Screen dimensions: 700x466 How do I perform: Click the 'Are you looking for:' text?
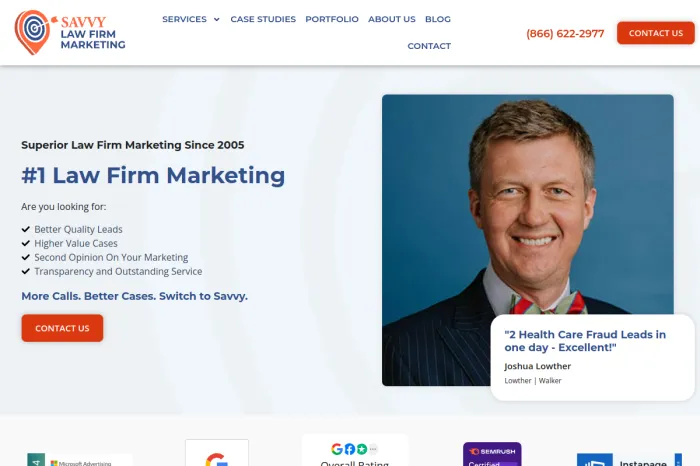tap(63, 207)
